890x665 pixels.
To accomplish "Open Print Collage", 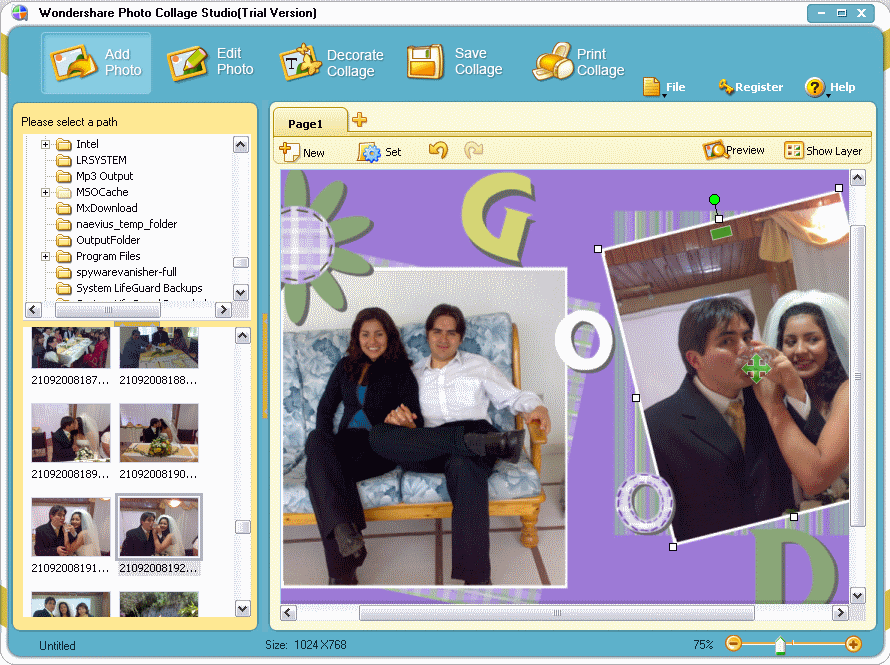I will click(577, 61).
